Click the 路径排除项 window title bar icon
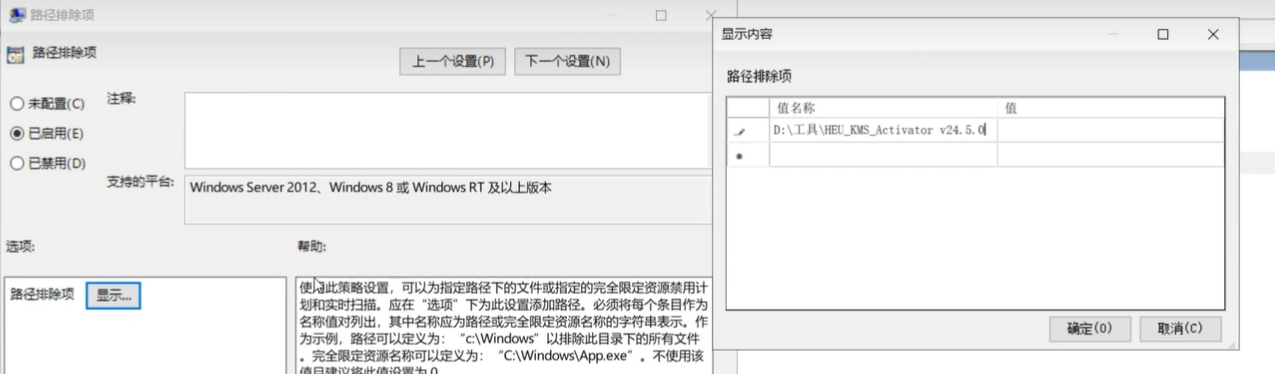This screenshot has width=1275, height=374. pos(17,16)
